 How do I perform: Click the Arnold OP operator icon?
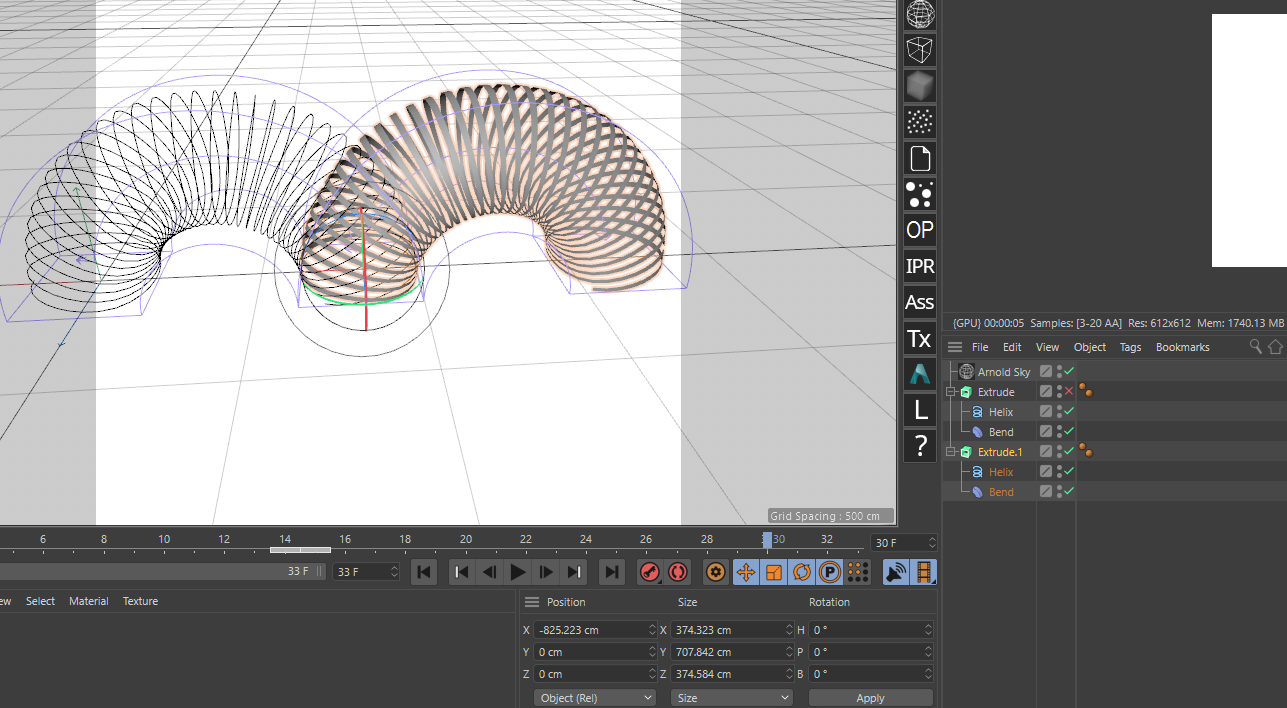(x=919, y=230)
